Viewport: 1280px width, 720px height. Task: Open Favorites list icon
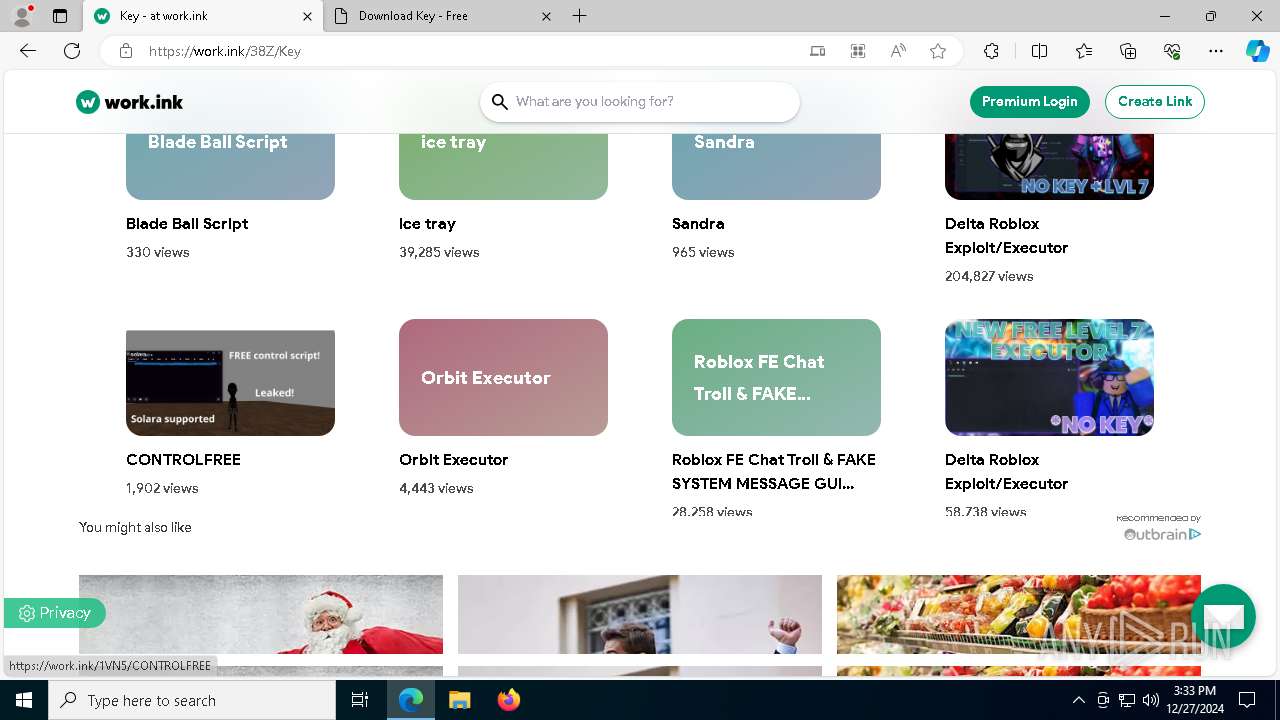pos(1084,51)
